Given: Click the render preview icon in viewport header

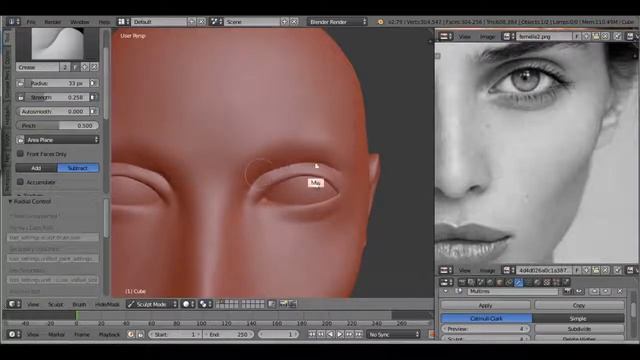Looking at the screenshot, I should 283,304.
